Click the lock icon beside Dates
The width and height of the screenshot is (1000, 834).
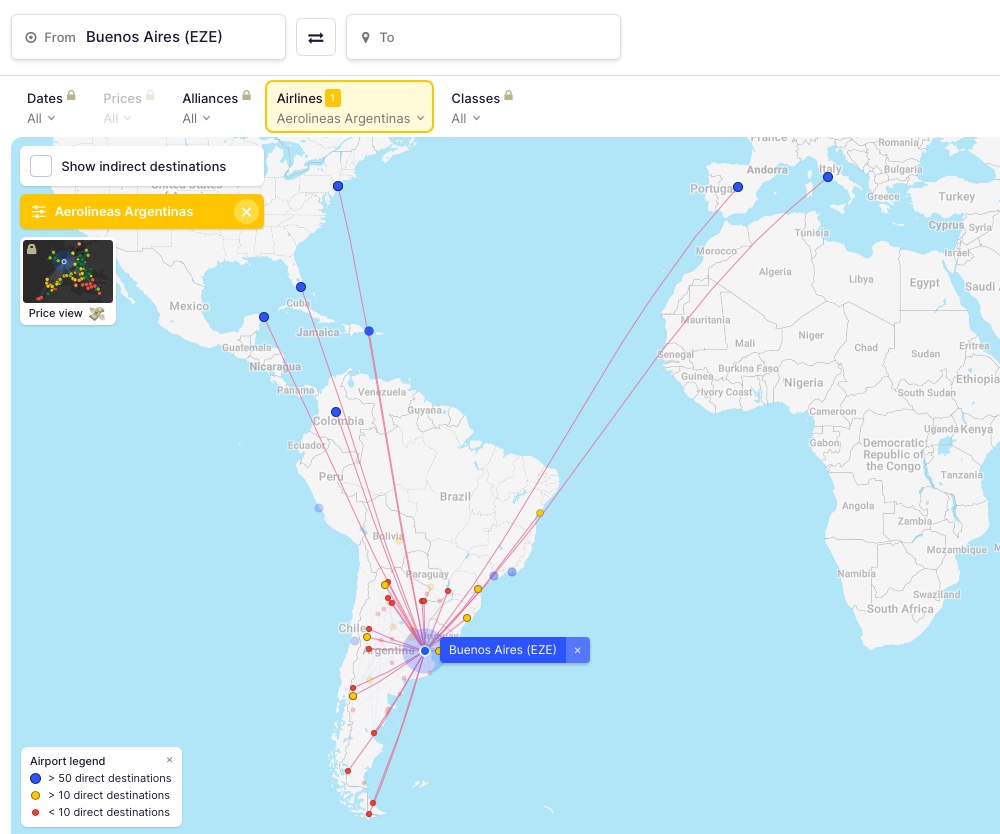[x=72, y=97]
